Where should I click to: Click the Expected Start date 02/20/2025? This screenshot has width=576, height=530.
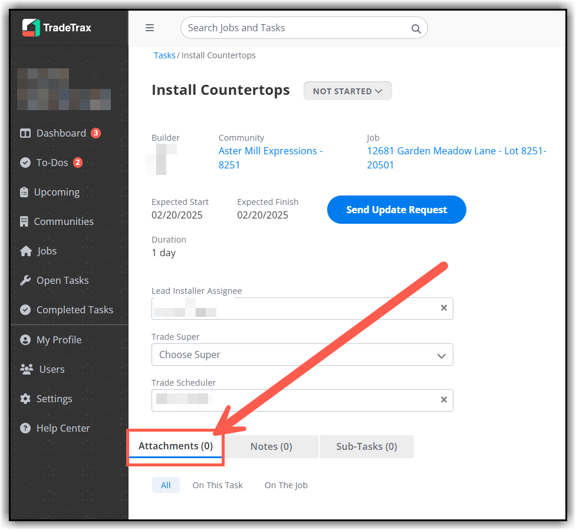(177, 215)
